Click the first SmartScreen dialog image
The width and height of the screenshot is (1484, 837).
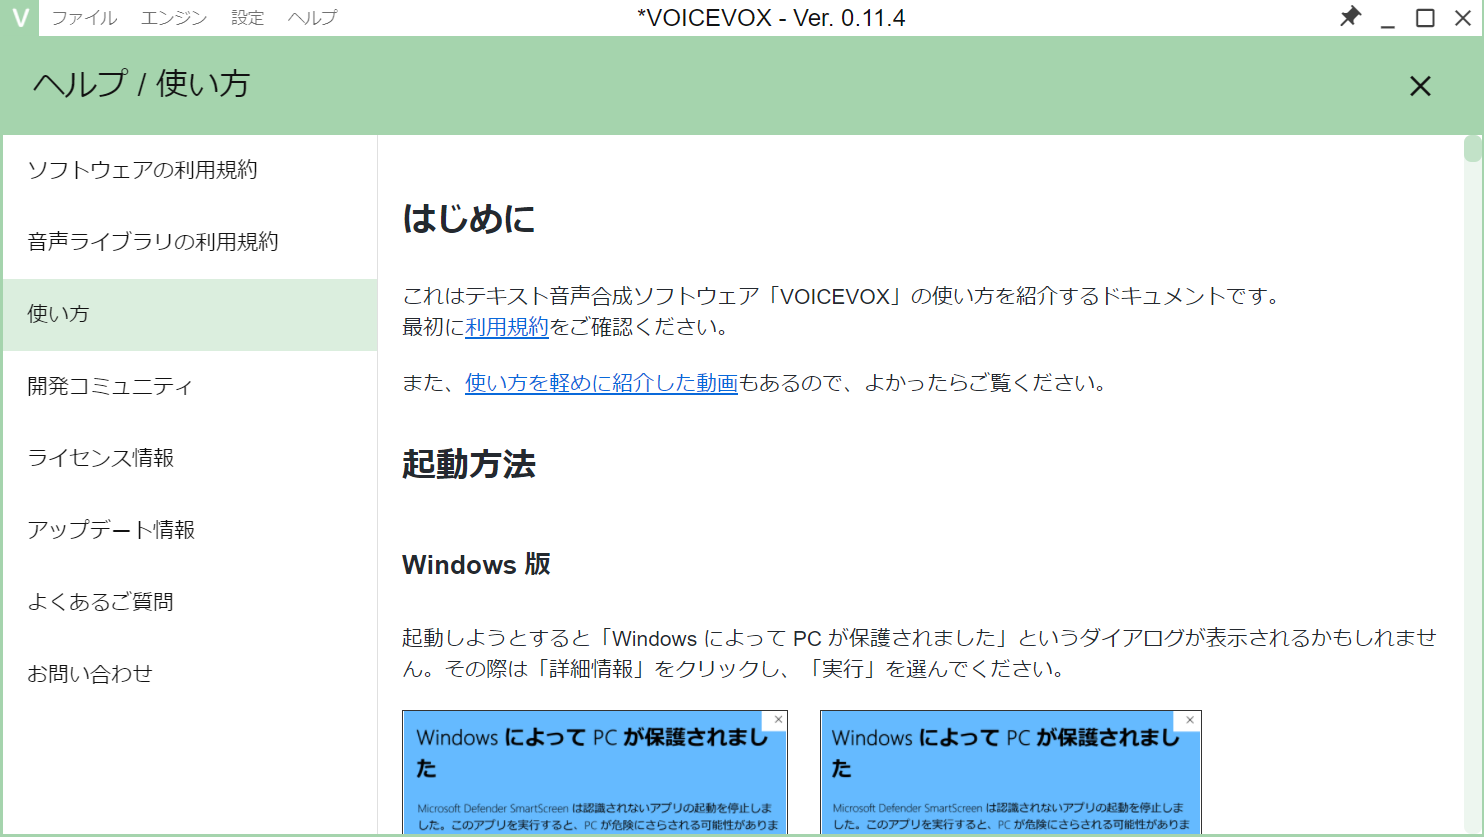[x=595, y=772]
